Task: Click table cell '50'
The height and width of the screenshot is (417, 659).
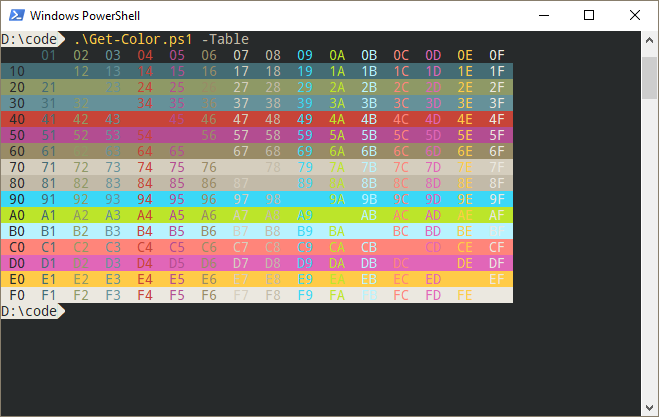Action: (x=17, y=135)
